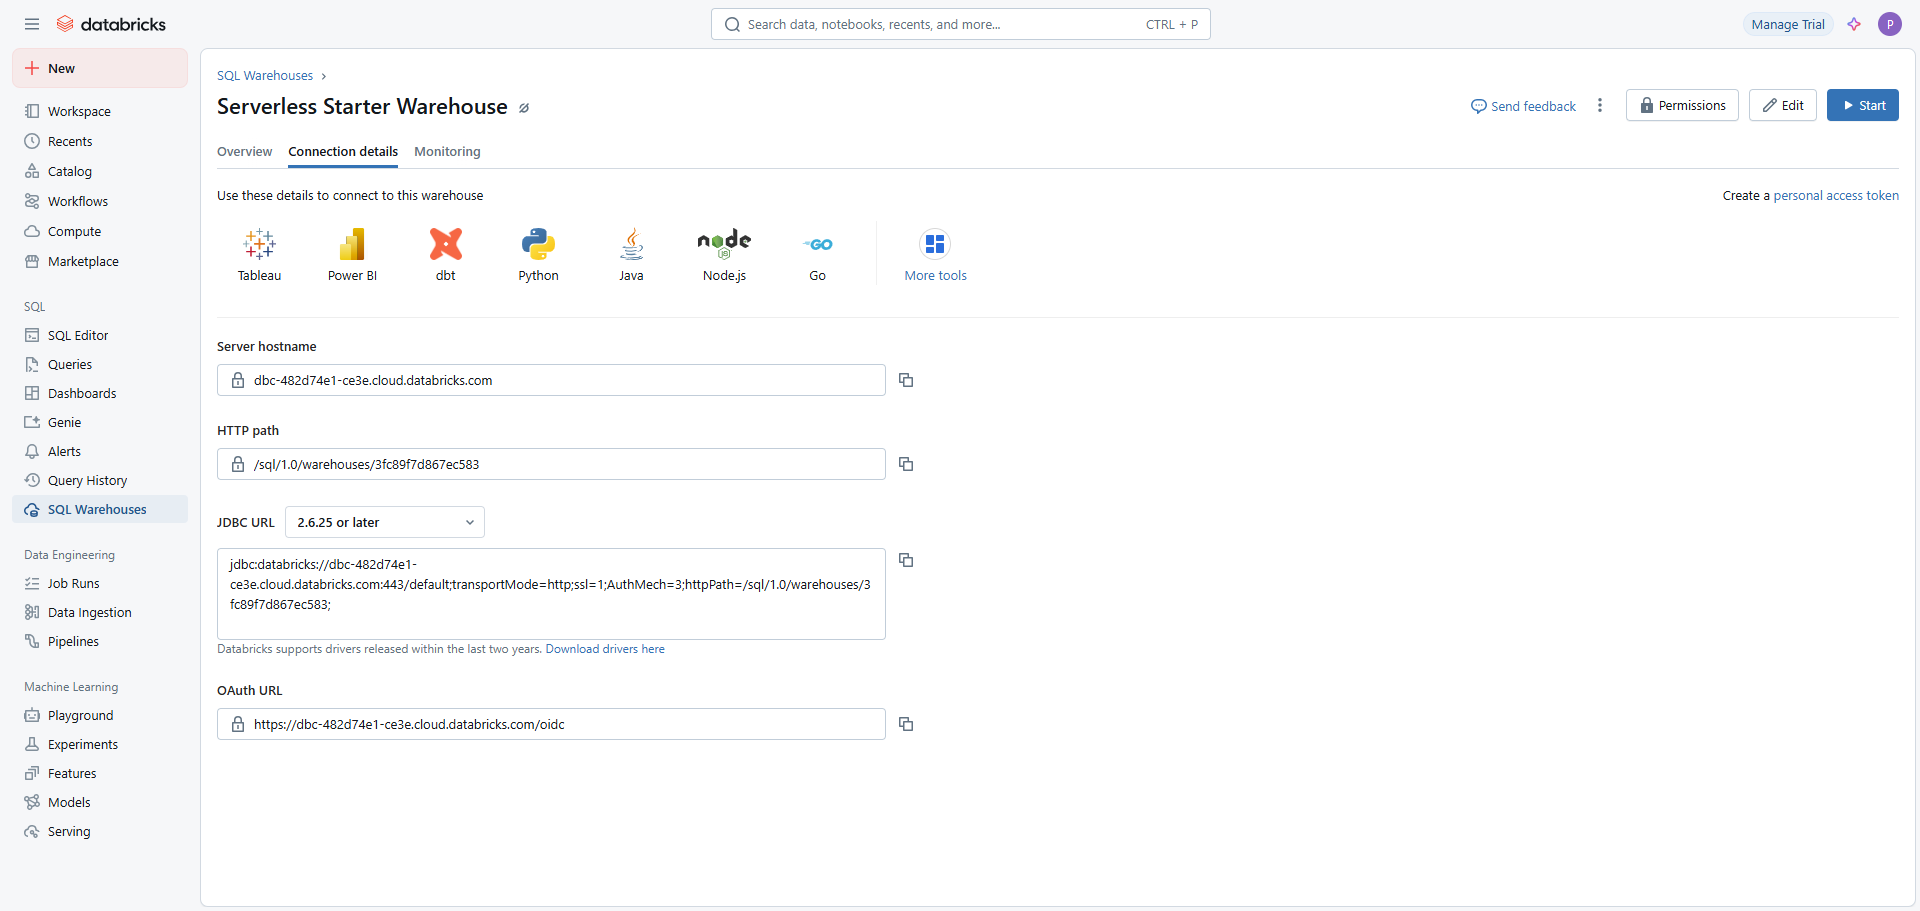
Task: Click the JDBC URL text area
Action: [x=551, y=594]
